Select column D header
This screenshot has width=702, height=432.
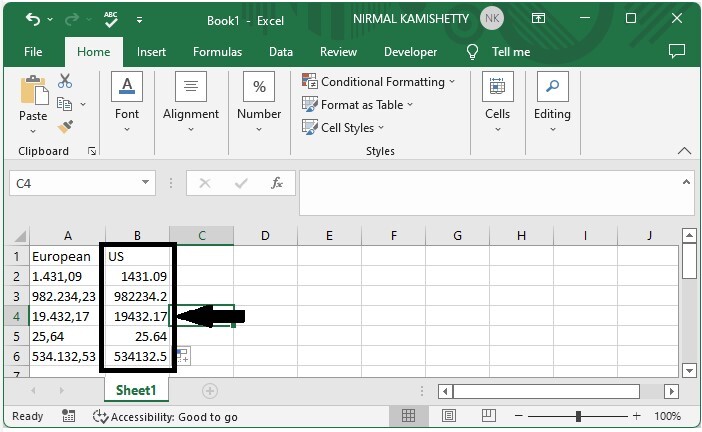click(265, 235)
